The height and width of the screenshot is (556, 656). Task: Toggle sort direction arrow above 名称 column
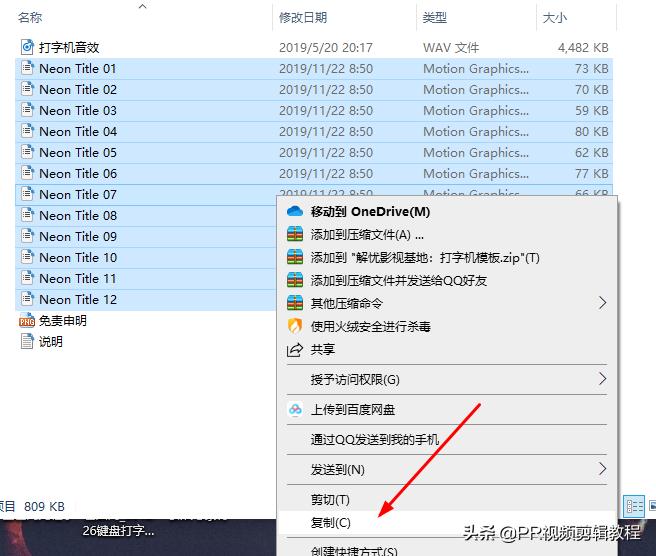click(x=143, y=6)
